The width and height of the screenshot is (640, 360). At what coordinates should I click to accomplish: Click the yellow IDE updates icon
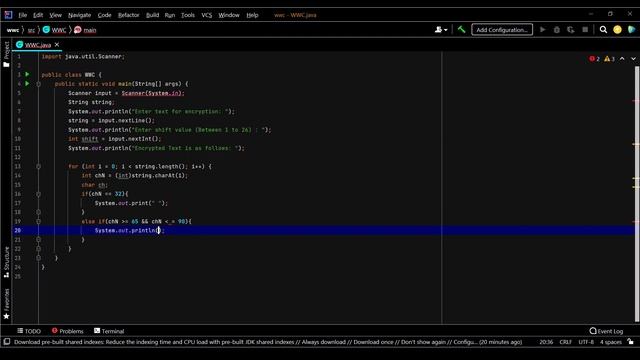pyautogui.click(x=617, y=29)
